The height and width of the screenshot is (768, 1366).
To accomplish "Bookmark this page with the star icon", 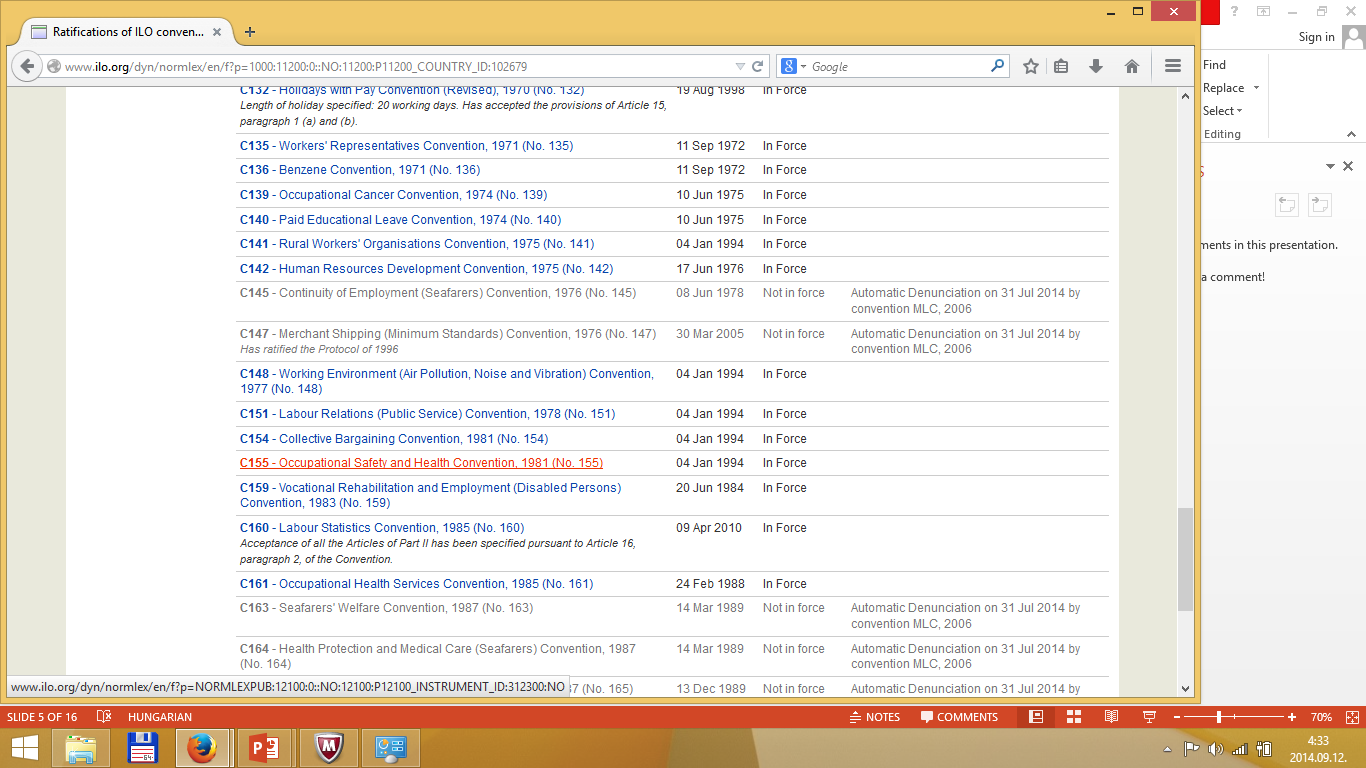I will (x=1031, y=66).
